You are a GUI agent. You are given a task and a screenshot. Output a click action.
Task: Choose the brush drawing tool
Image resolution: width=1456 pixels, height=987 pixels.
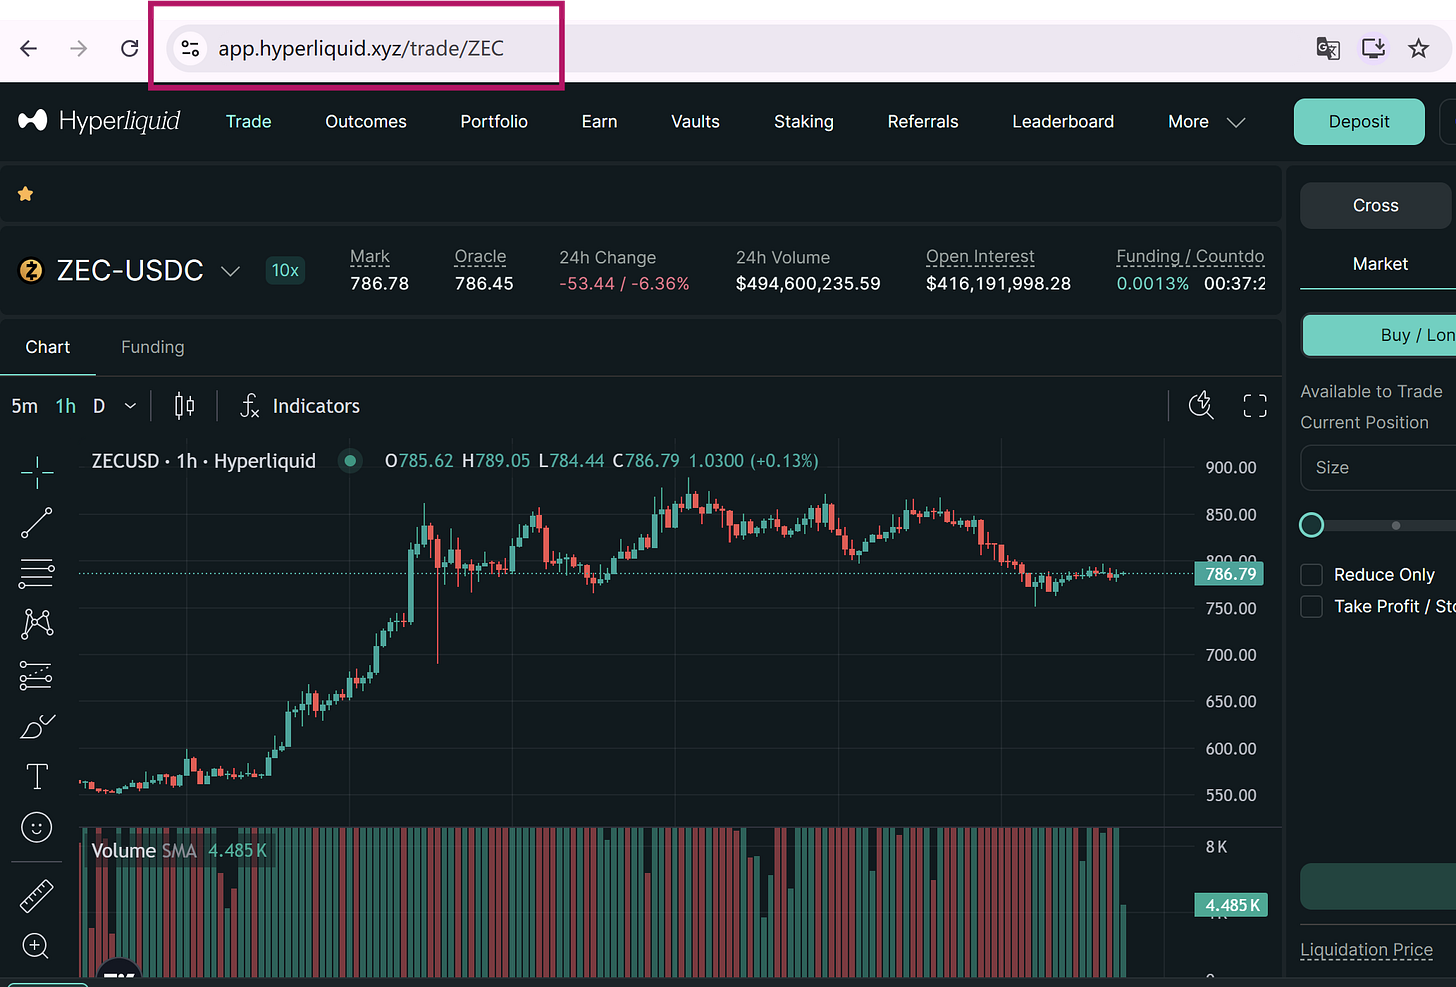[37, 726]
